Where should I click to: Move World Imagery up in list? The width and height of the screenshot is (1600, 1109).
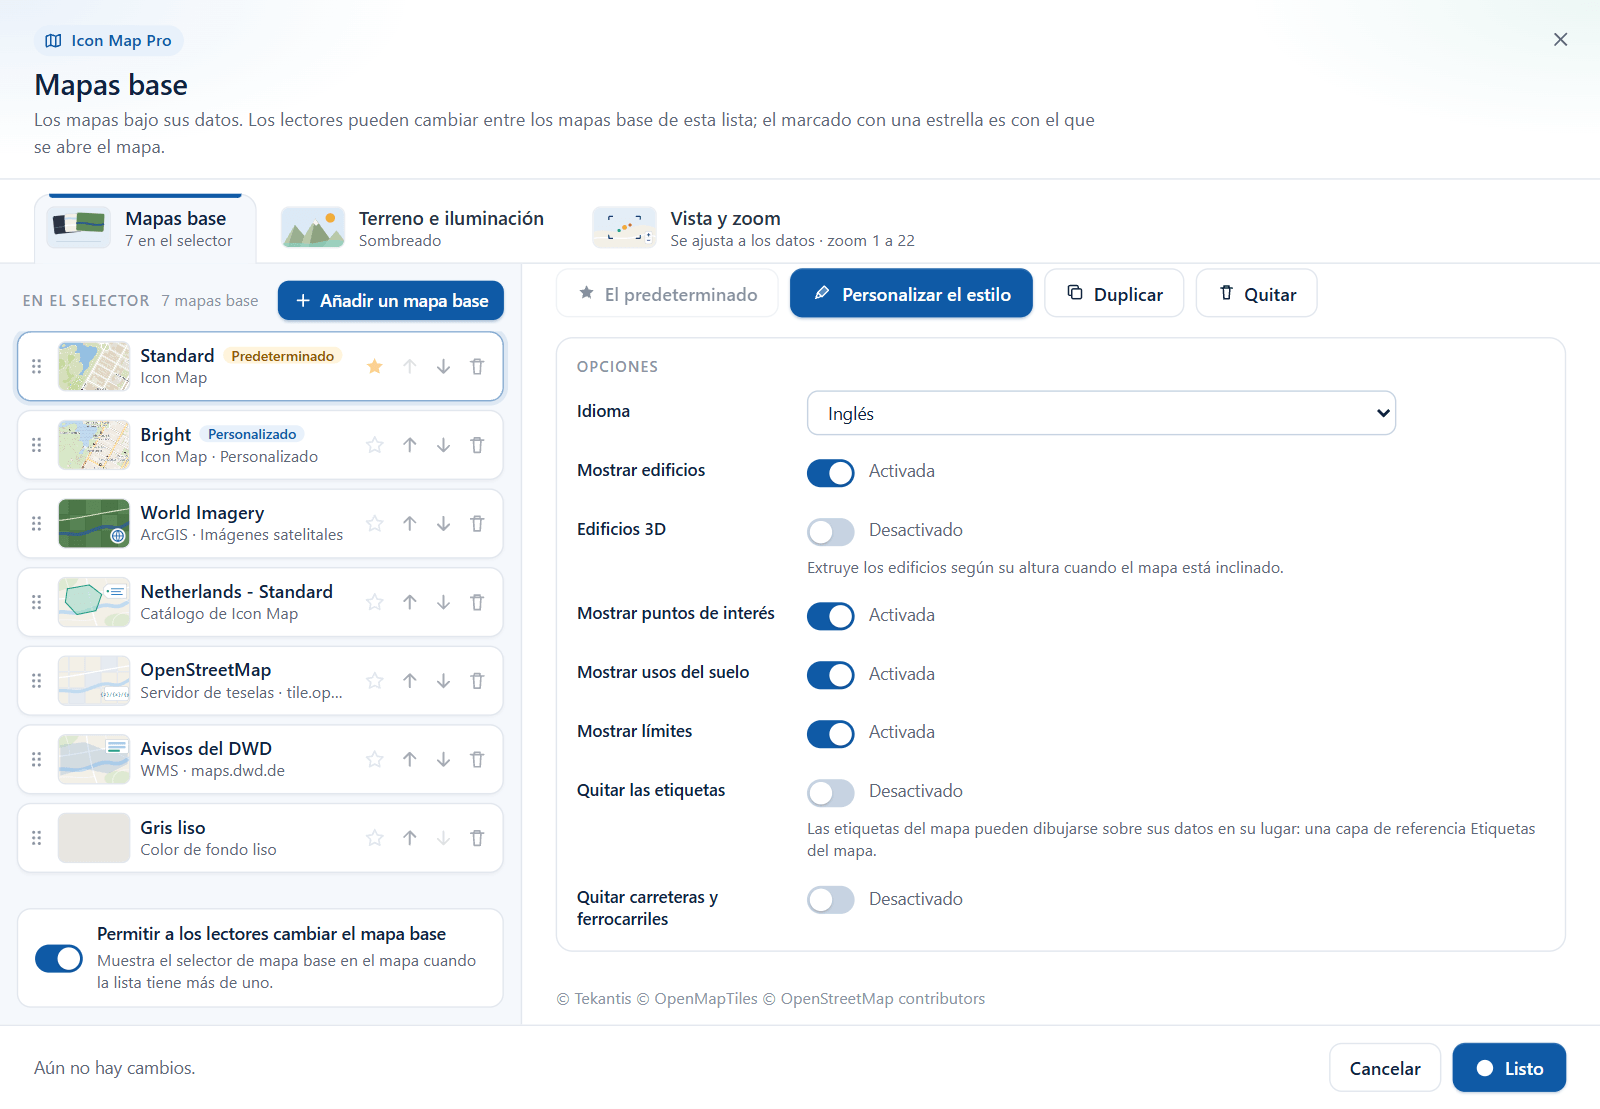pos(410,523)
